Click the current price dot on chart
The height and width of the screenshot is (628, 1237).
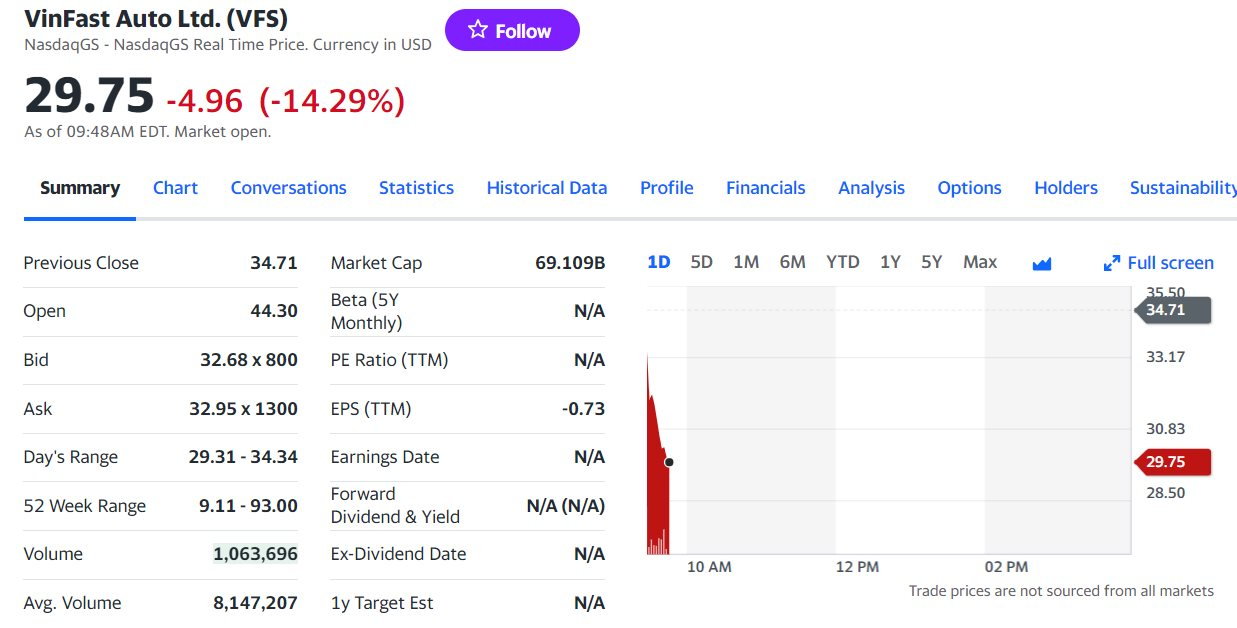click(x=669, y=462)
